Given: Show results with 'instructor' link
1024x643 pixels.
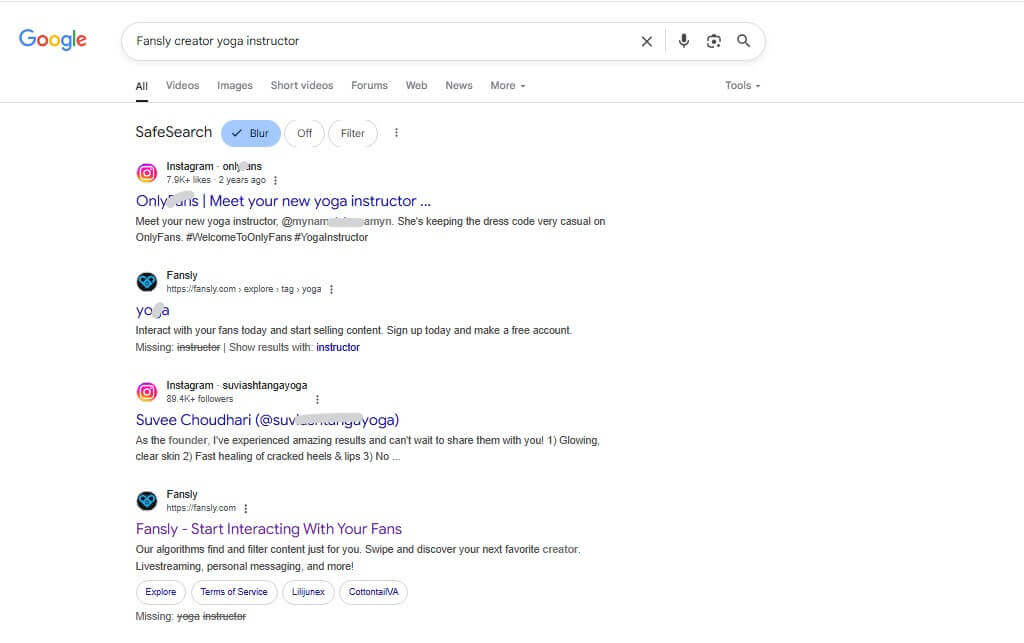Looking at the screenshot, I should coord(338,347).
